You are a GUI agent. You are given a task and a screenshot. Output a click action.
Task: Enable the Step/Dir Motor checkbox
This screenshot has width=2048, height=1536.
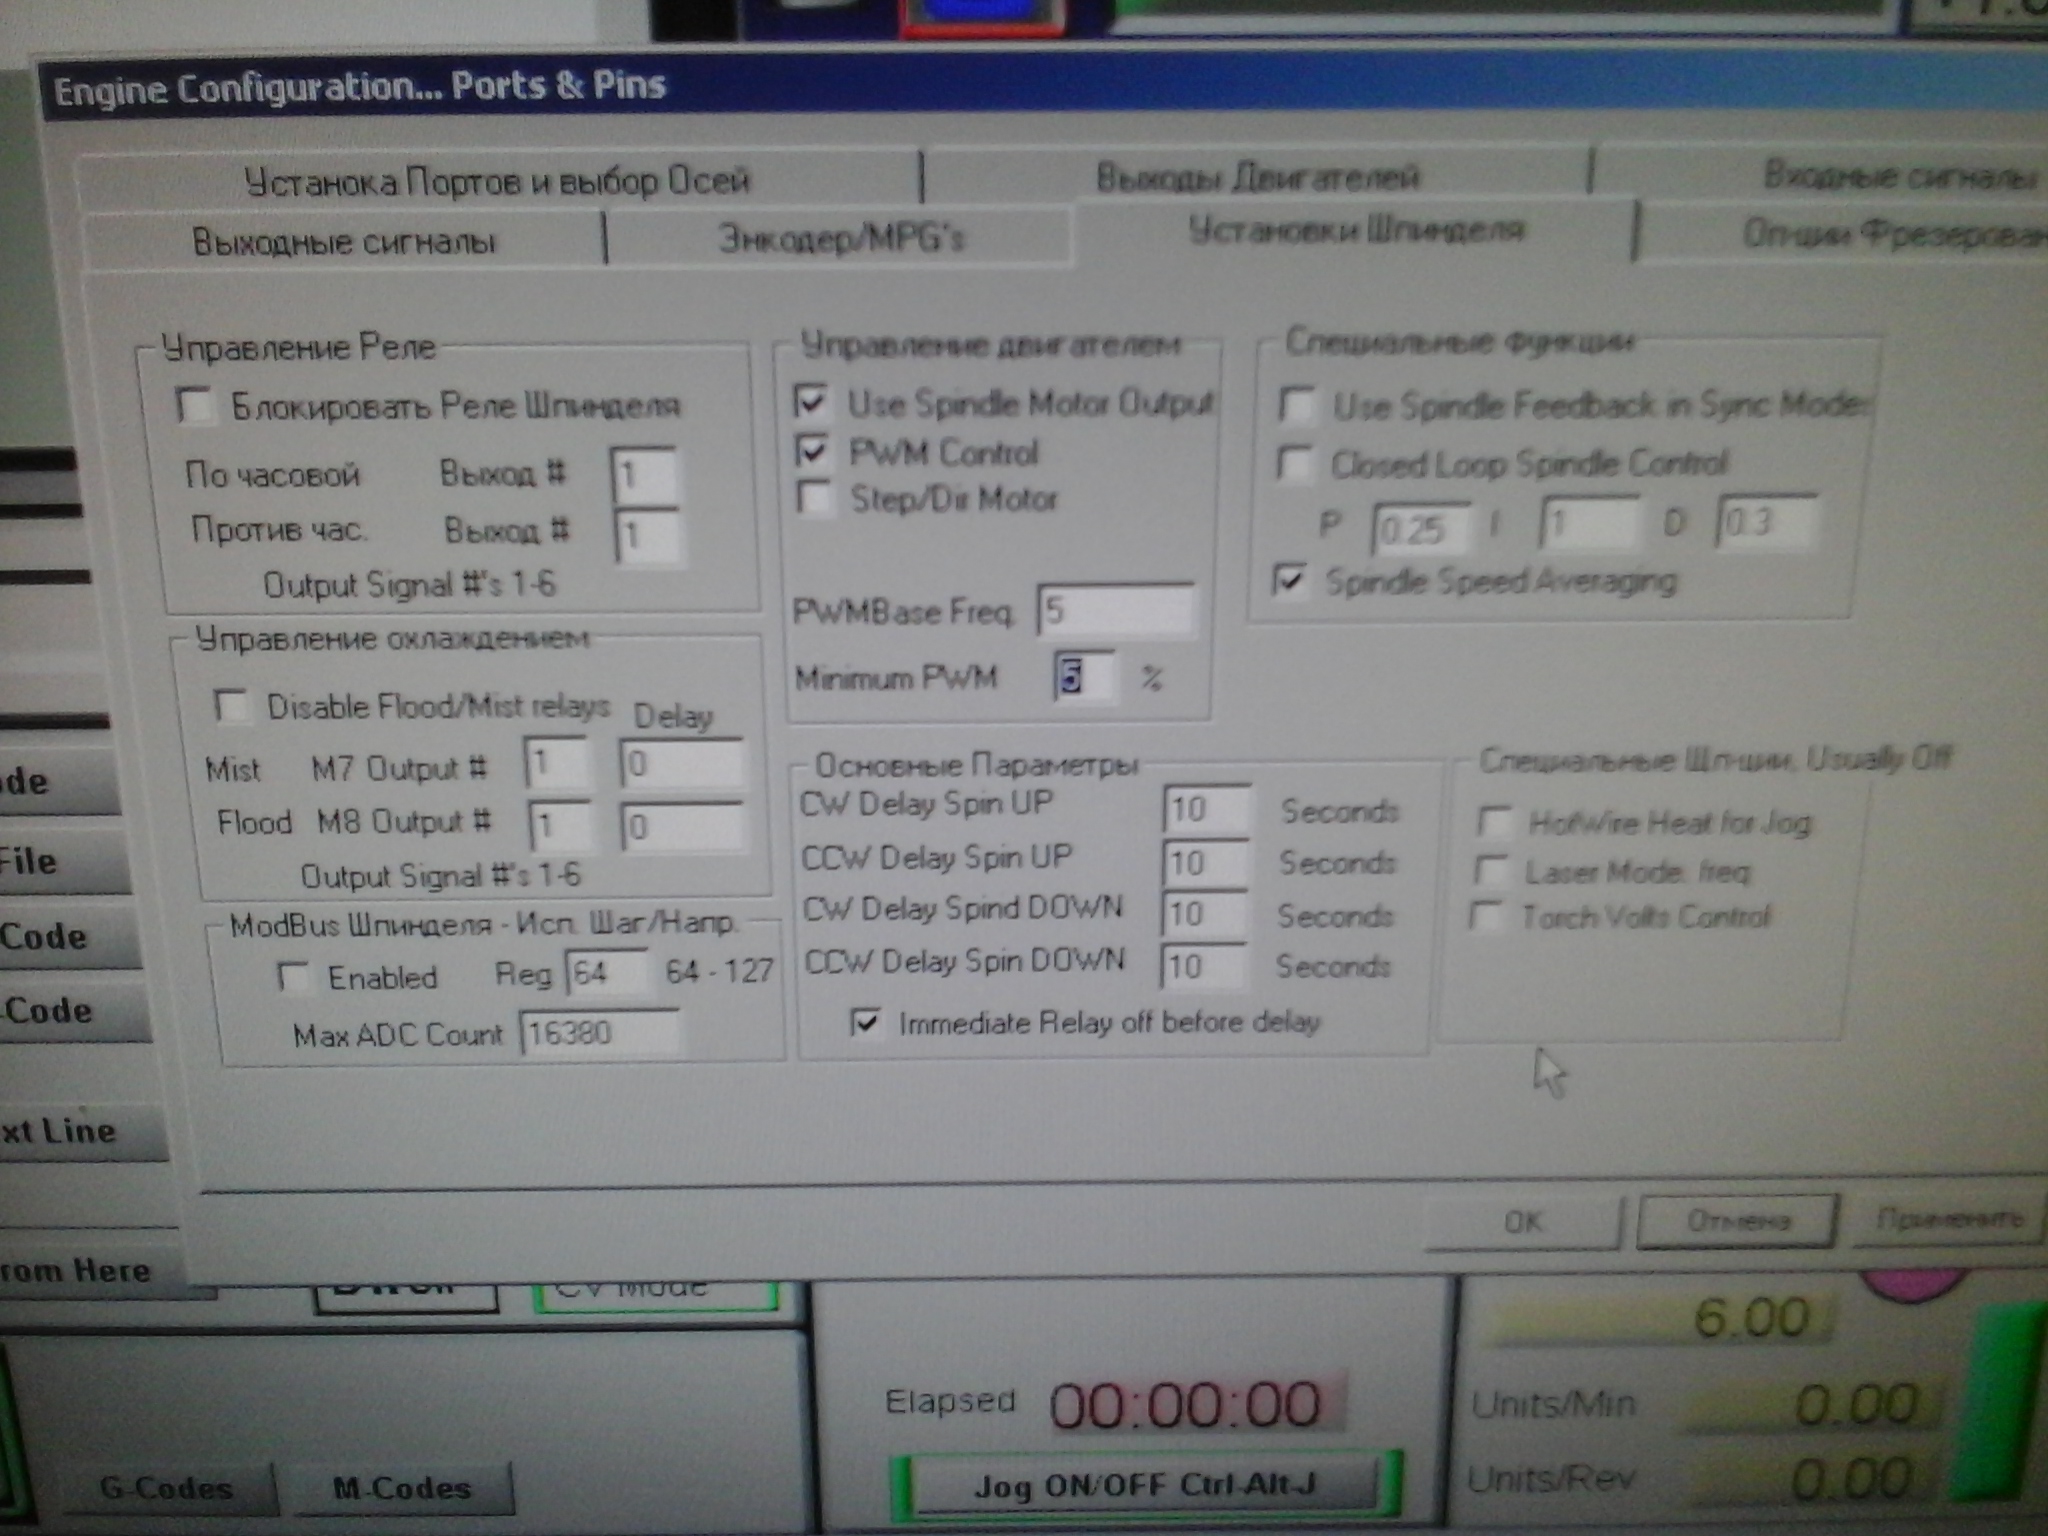[815, 498]
